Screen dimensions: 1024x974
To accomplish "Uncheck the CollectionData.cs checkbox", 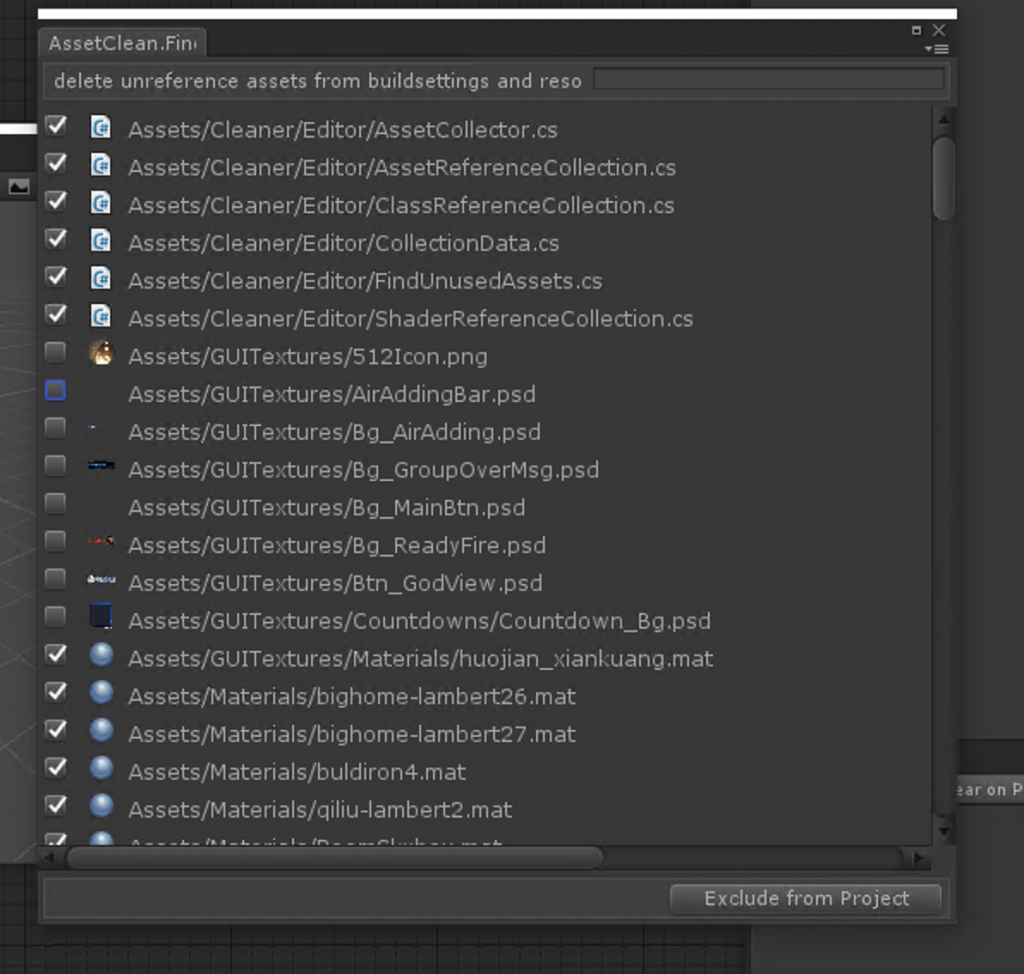I will (56, 239).
